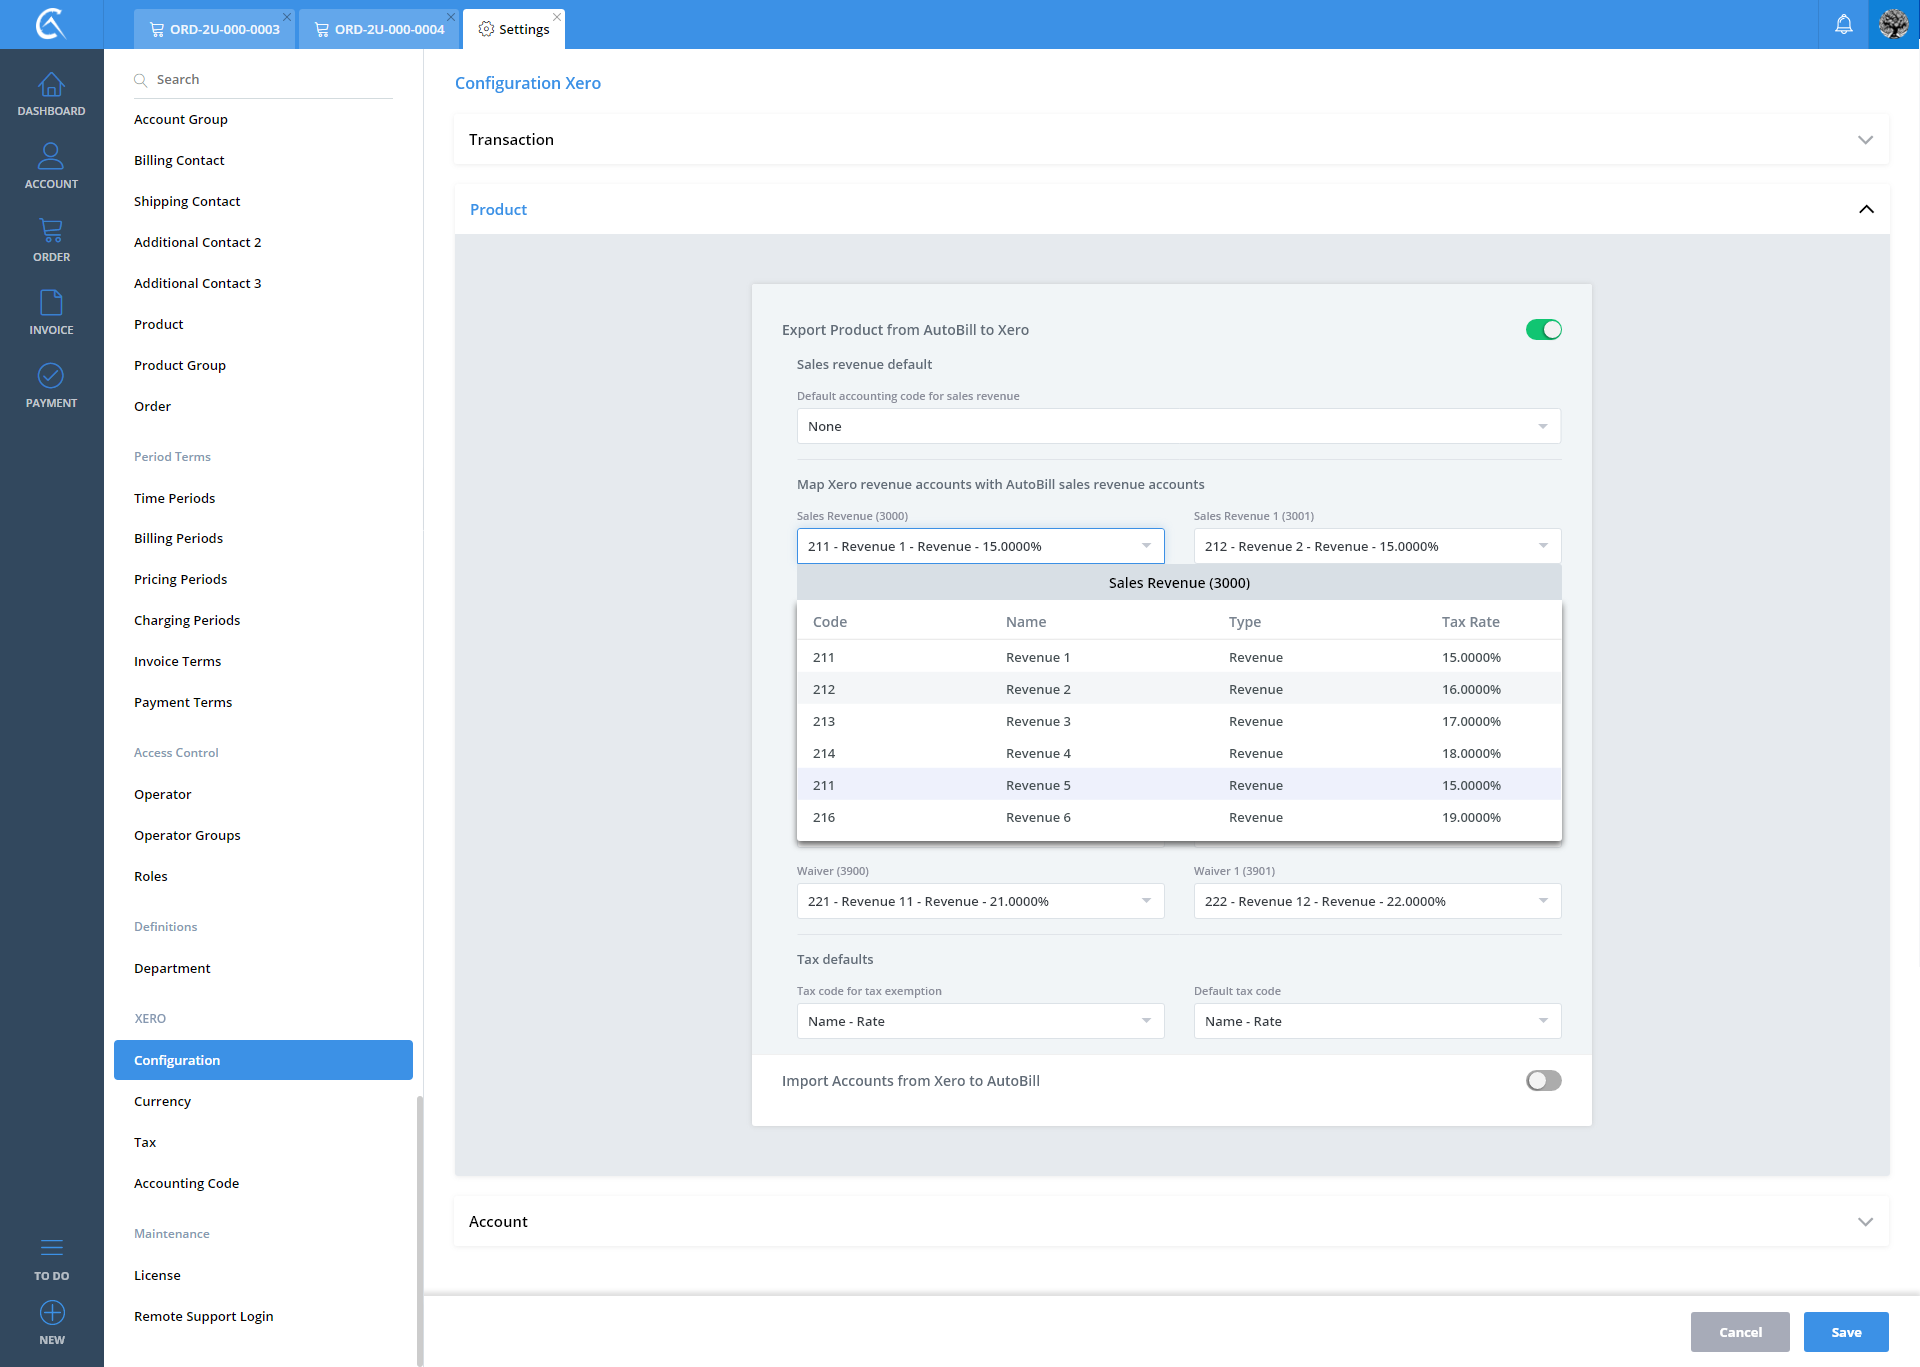
Task: Open the Waiver 1 (3901) dropdown
Action: [1376, 901]
